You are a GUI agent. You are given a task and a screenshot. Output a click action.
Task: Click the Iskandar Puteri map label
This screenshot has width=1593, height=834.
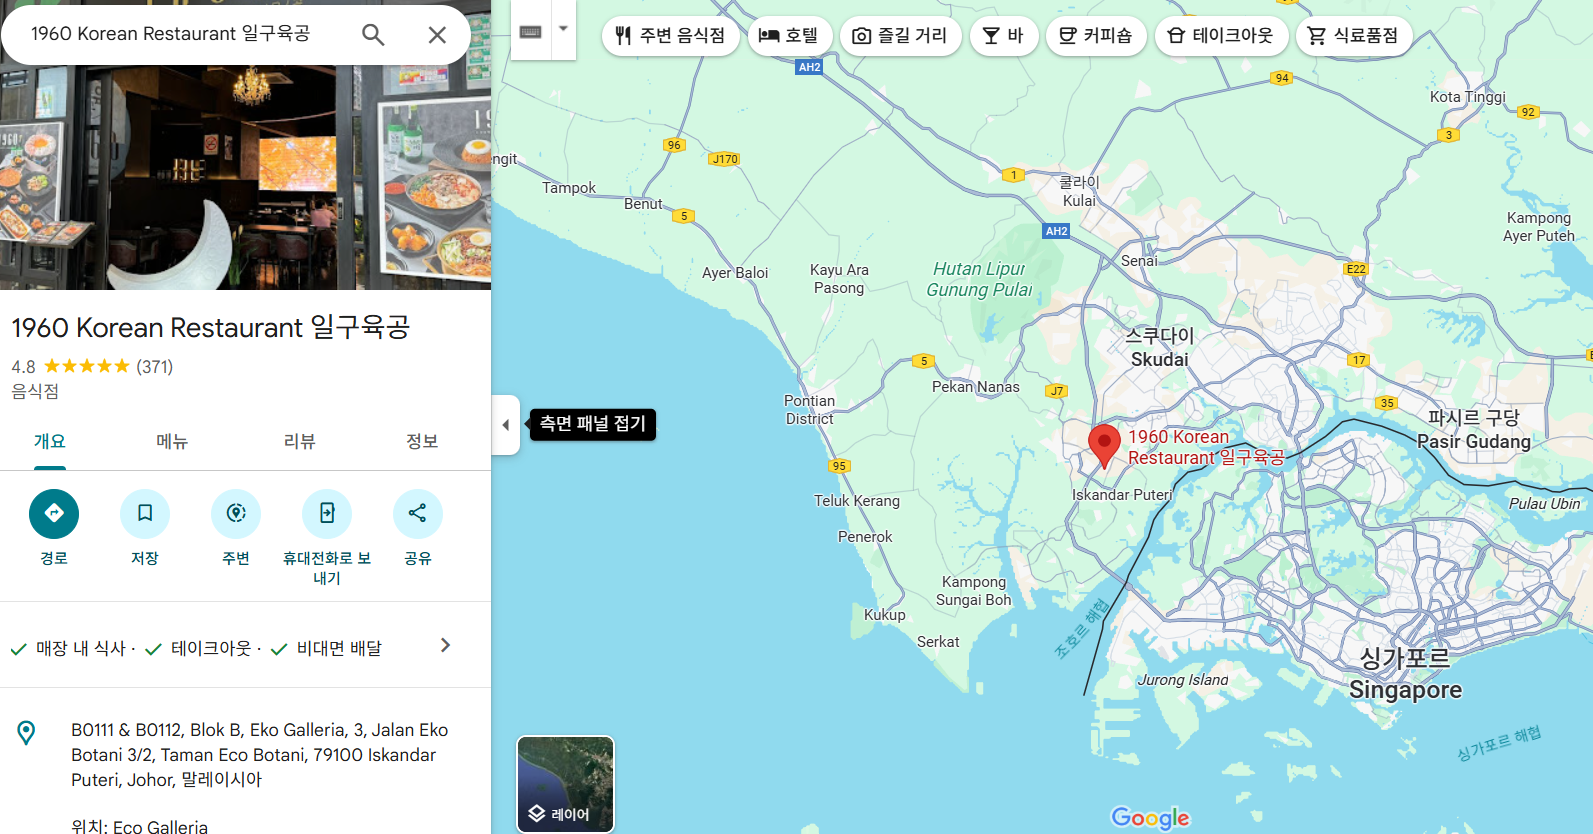click(x=1122, y=495)
